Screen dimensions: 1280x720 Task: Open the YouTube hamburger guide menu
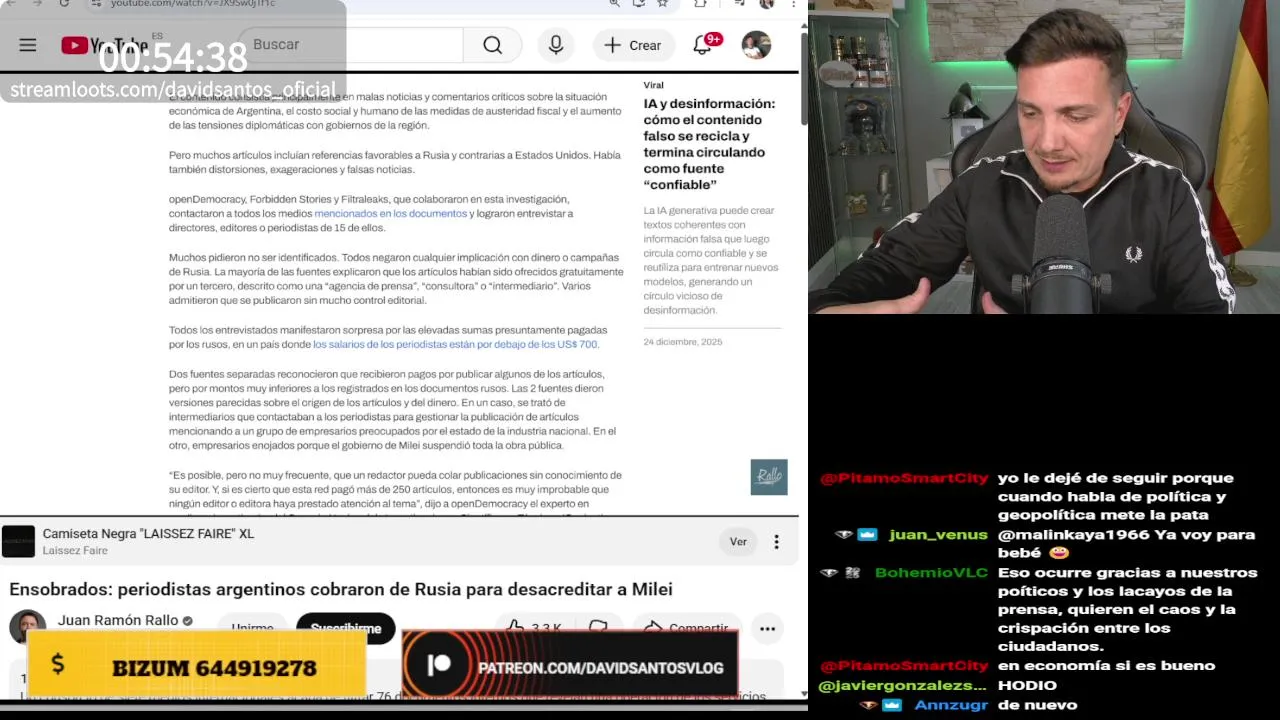[28, 45]
